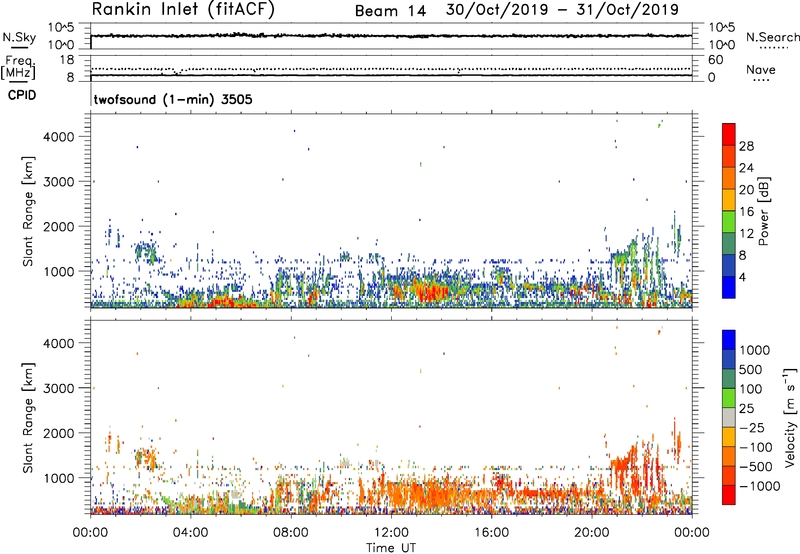
Task: Select the "Freq. [MHz]" axis label
Action: 18,68
